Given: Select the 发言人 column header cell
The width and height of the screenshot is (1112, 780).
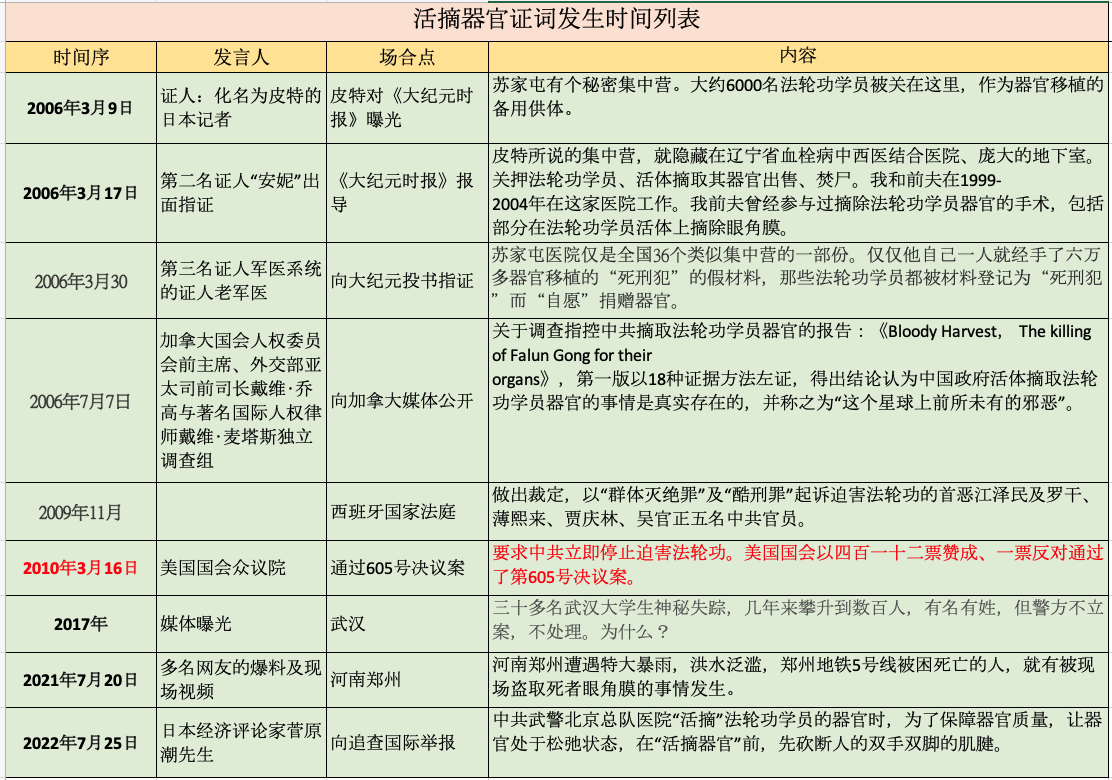Looking at the screenshot, I should coord(241,56).
